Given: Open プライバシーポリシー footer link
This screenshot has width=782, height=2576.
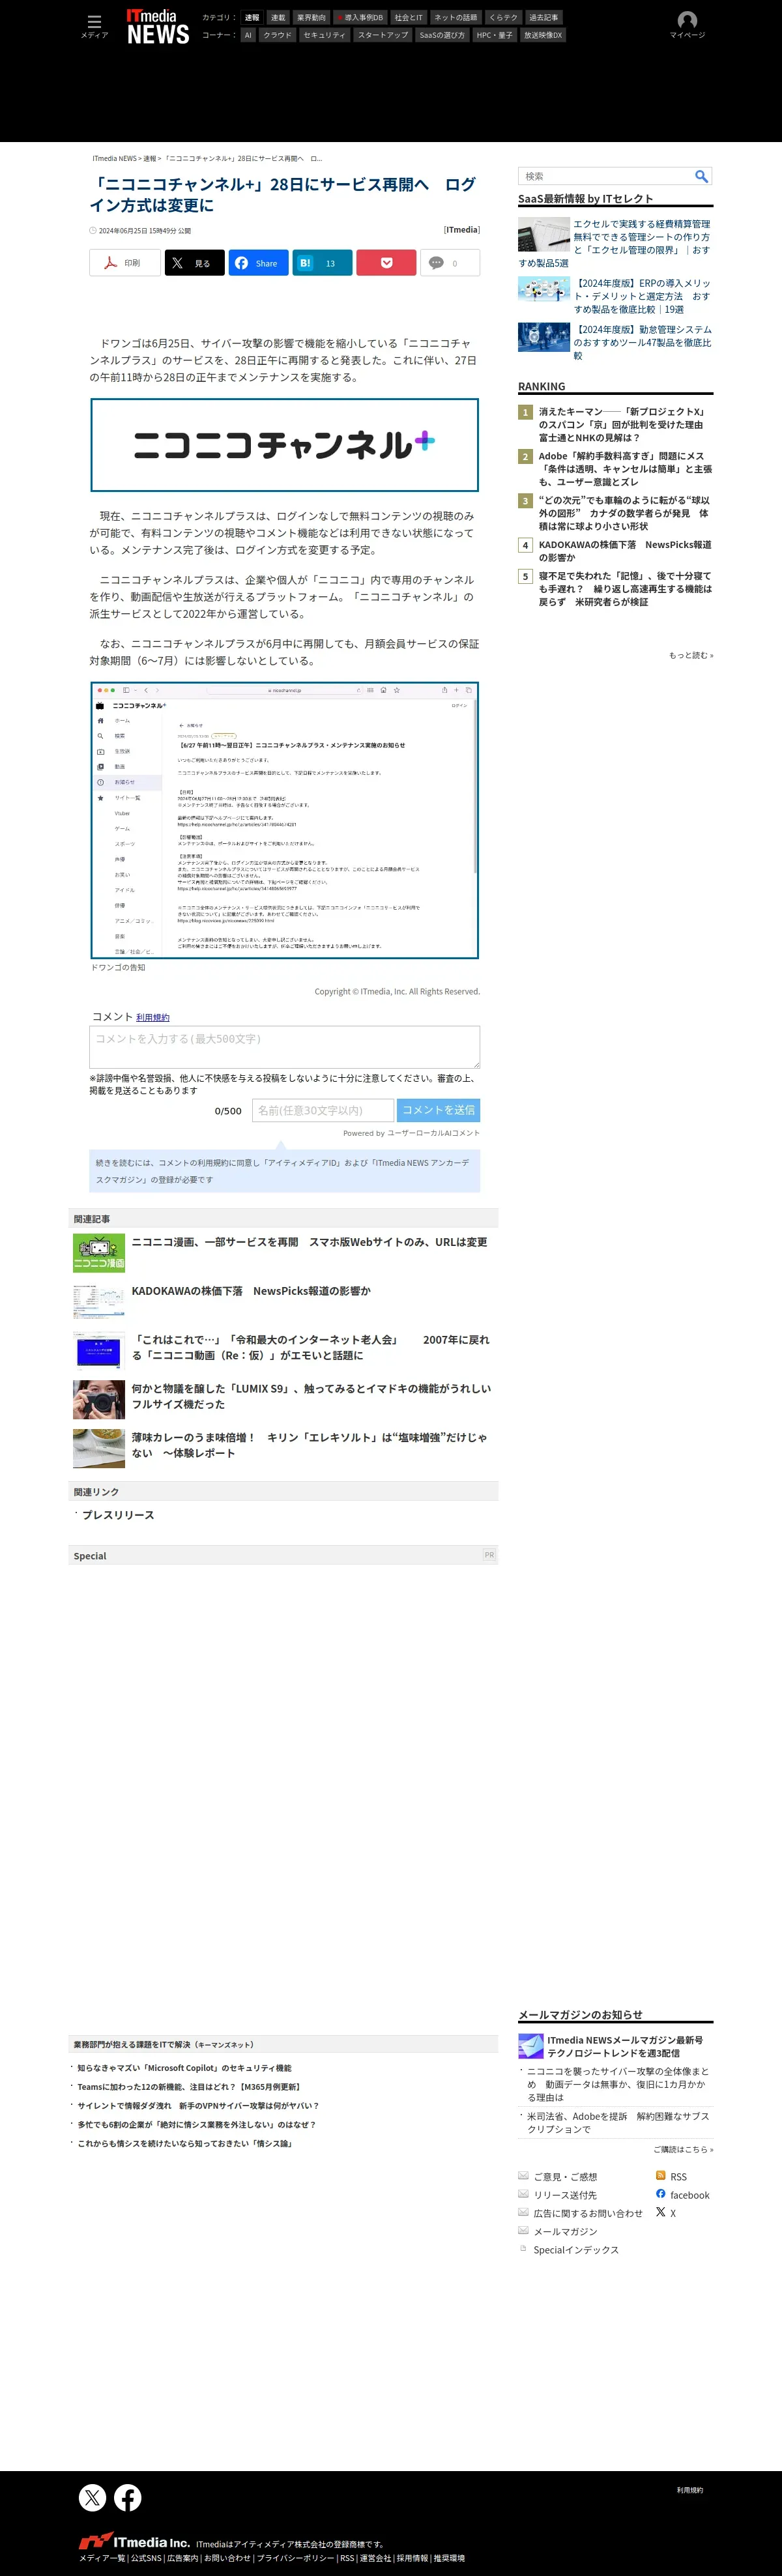Looking at the screenshot, I should (x=295, y=2558).
